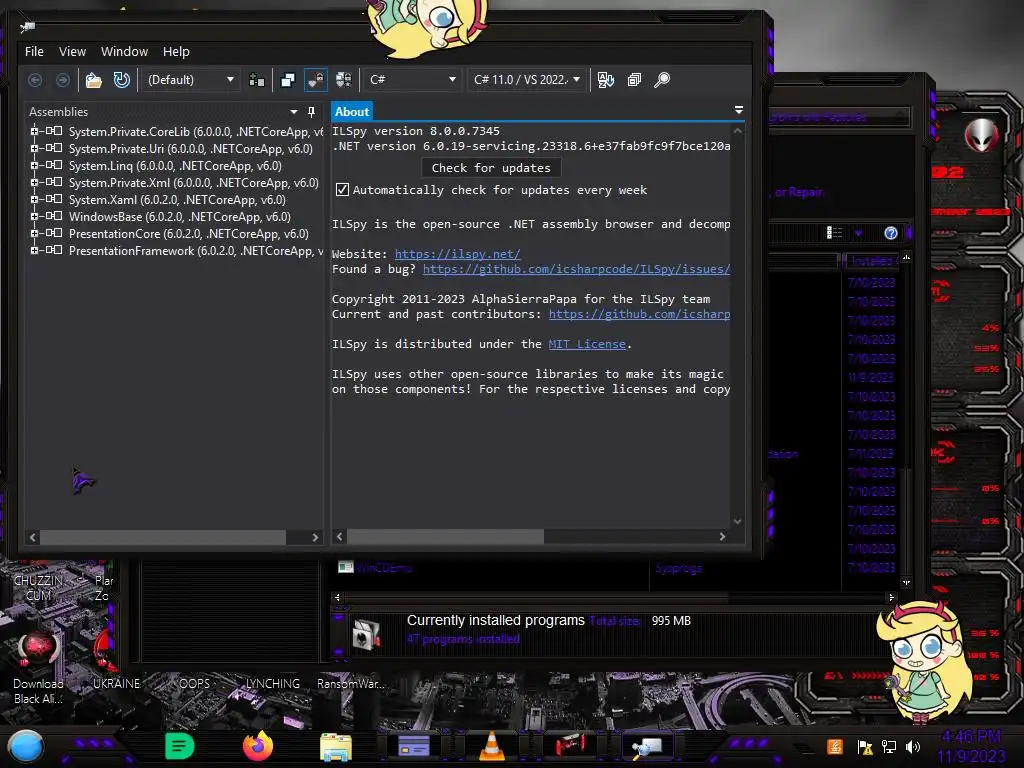Open the C# language dropdown
Image resolution: width=1024 pixels, height=768 pixels.
tap(412, 80)
